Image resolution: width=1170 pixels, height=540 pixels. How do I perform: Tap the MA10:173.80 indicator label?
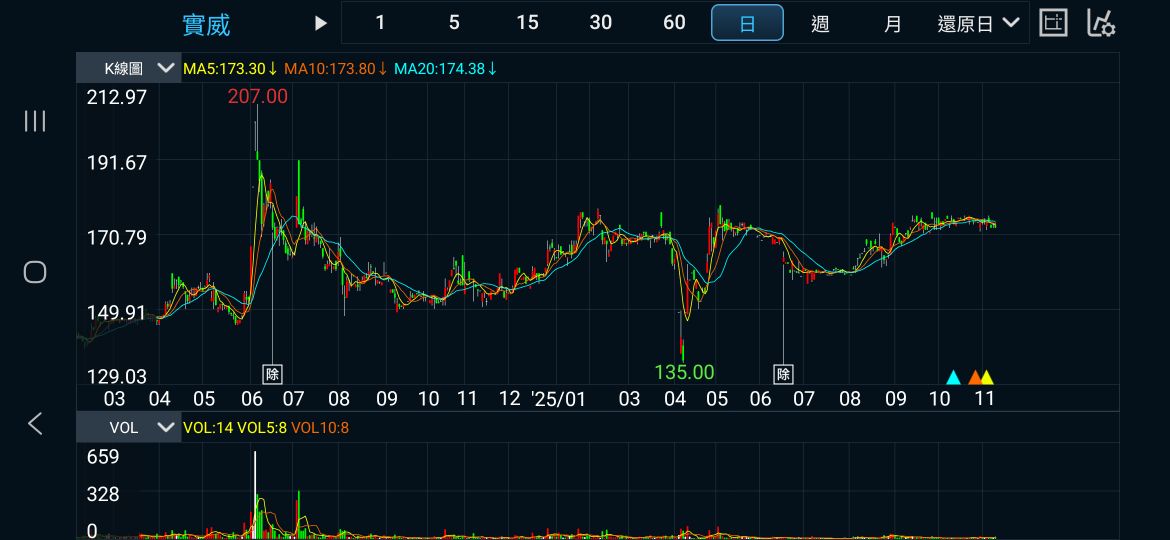coord(335,69)
